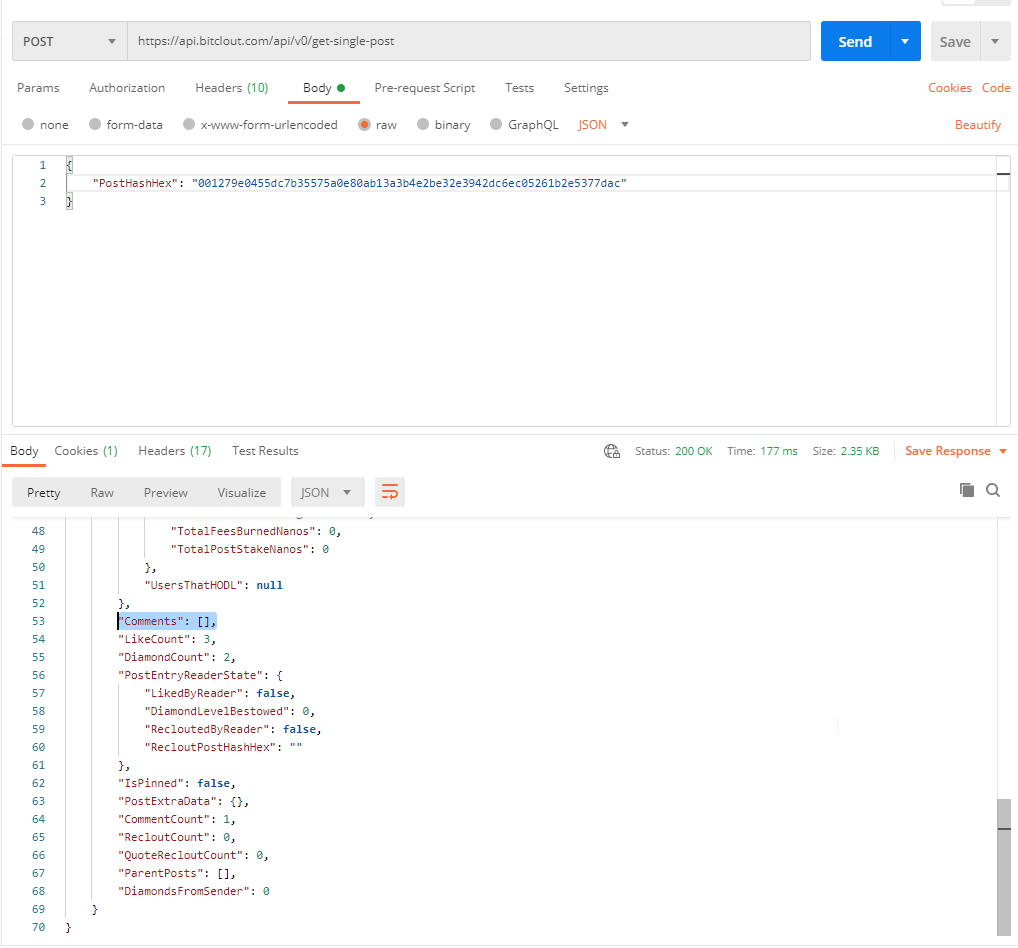This screenshot has width=1018, height=948.
Task: Open response search with magnifier icon
Action: point(993,490)
